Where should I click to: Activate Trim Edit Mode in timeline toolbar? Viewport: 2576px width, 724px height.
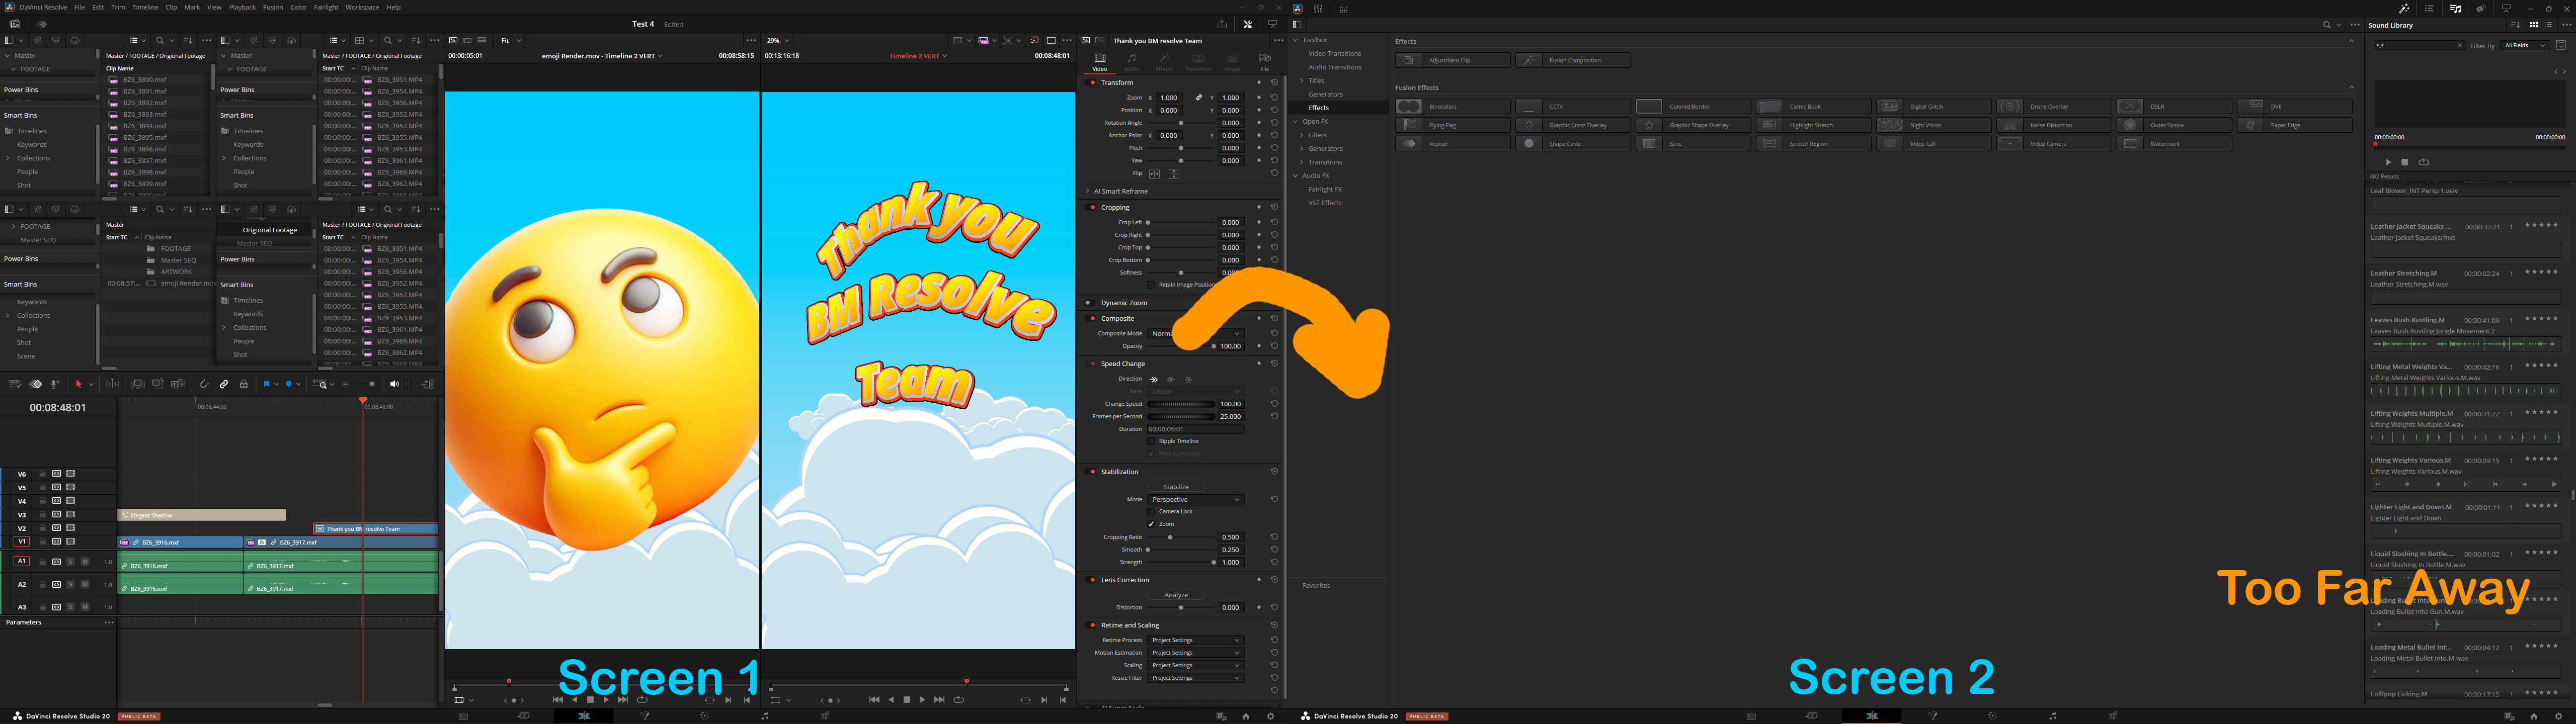point(112,384)
